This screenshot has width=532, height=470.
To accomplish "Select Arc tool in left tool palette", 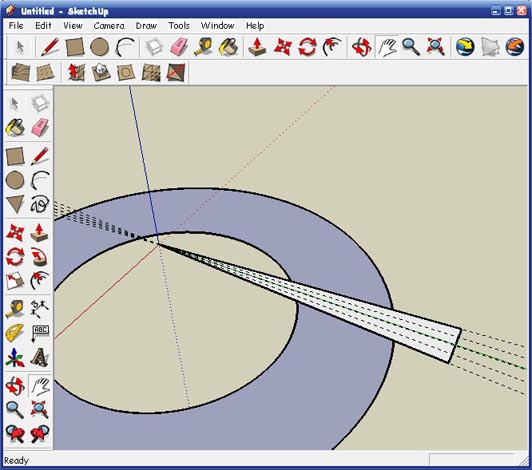I will click(40, 180).
